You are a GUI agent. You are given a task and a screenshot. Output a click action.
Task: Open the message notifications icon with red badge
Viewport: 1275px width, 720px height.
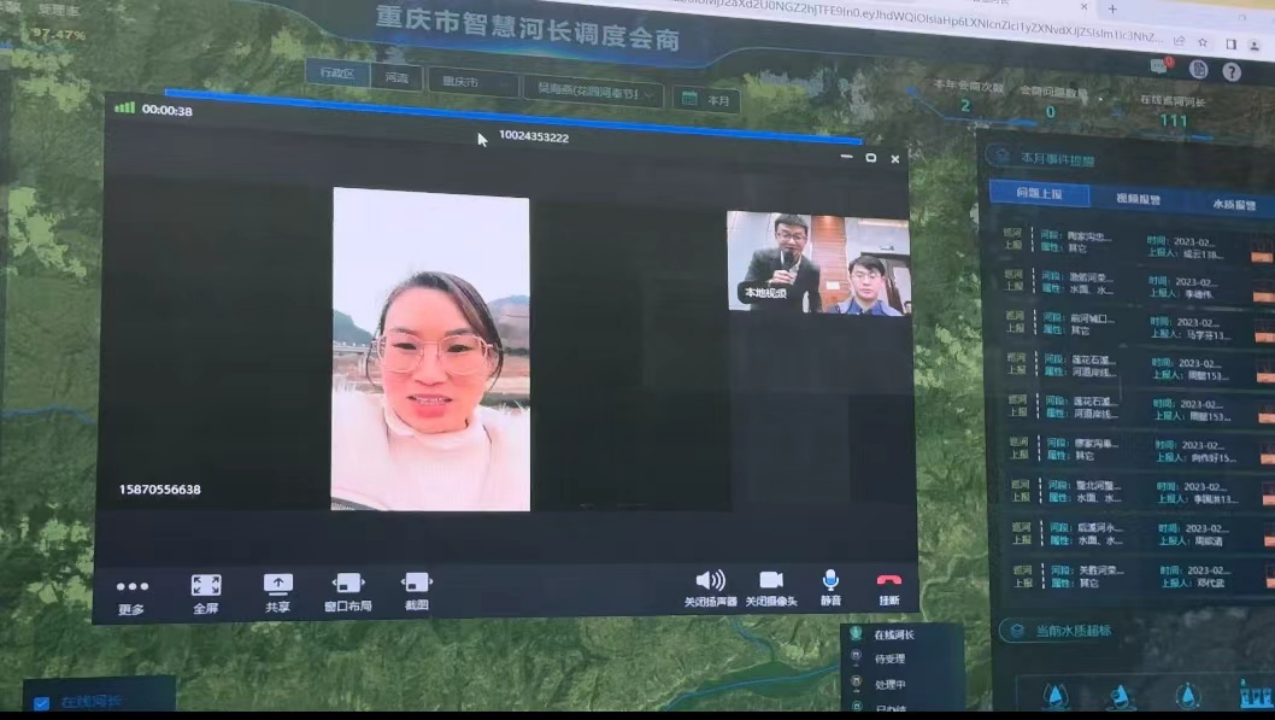click(1161, 66)
